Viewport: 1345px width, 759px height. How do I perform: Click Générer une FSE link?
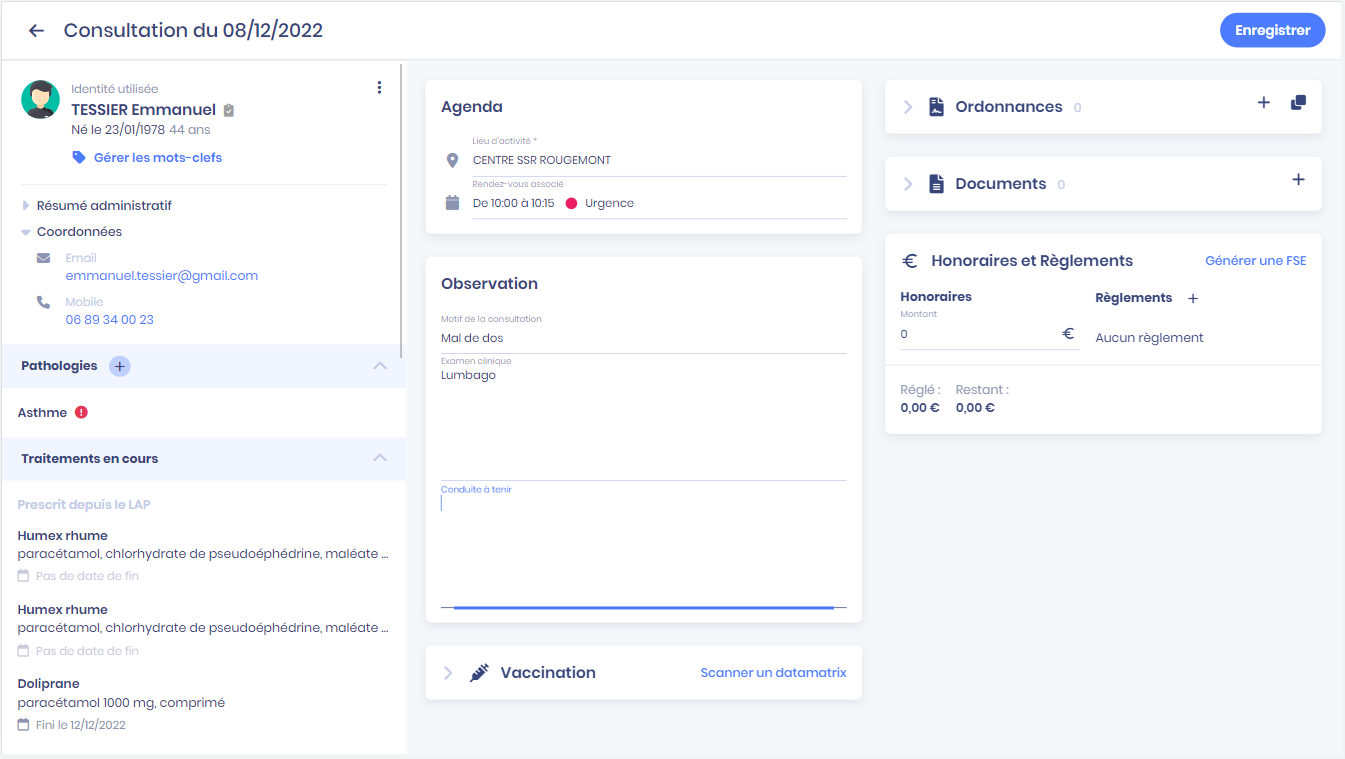tap(1255, 261)
